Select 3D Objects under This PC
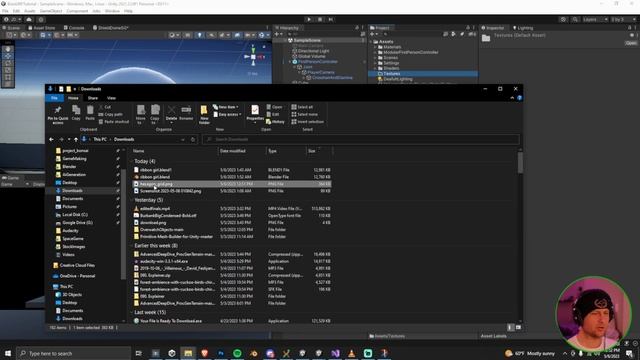The width and height of the screenshot is (640, 360). pyautogui.click(x=72, y=295)
